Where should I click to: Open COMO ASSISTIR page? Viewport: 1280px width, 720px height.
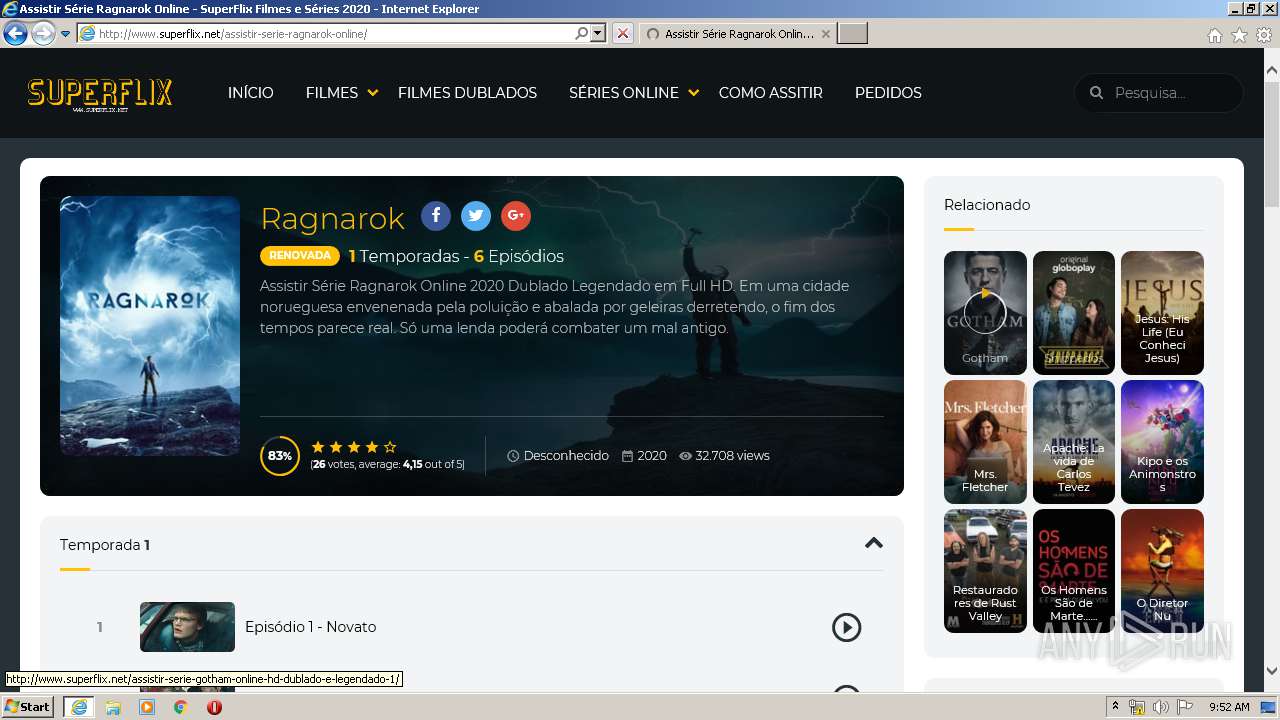click(771, 93)
